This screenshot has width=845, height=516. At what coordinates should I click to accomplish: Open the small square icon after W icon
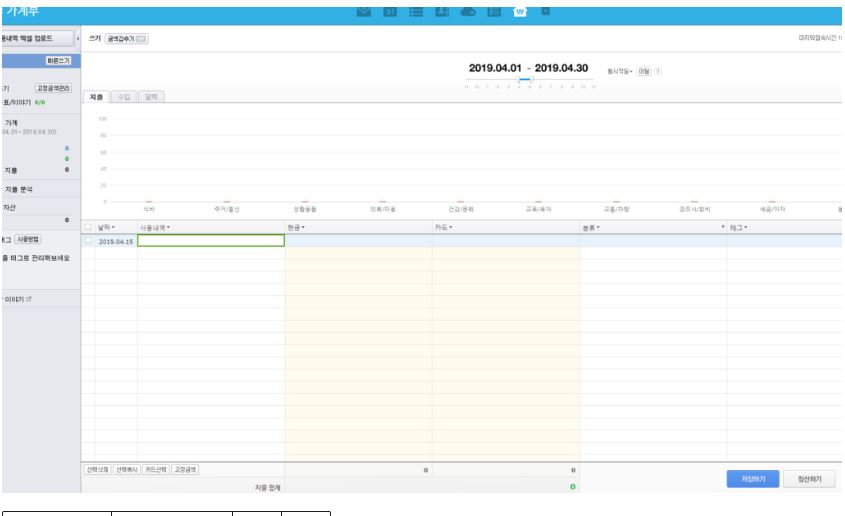pyautogui.click(x=545, y=11)
